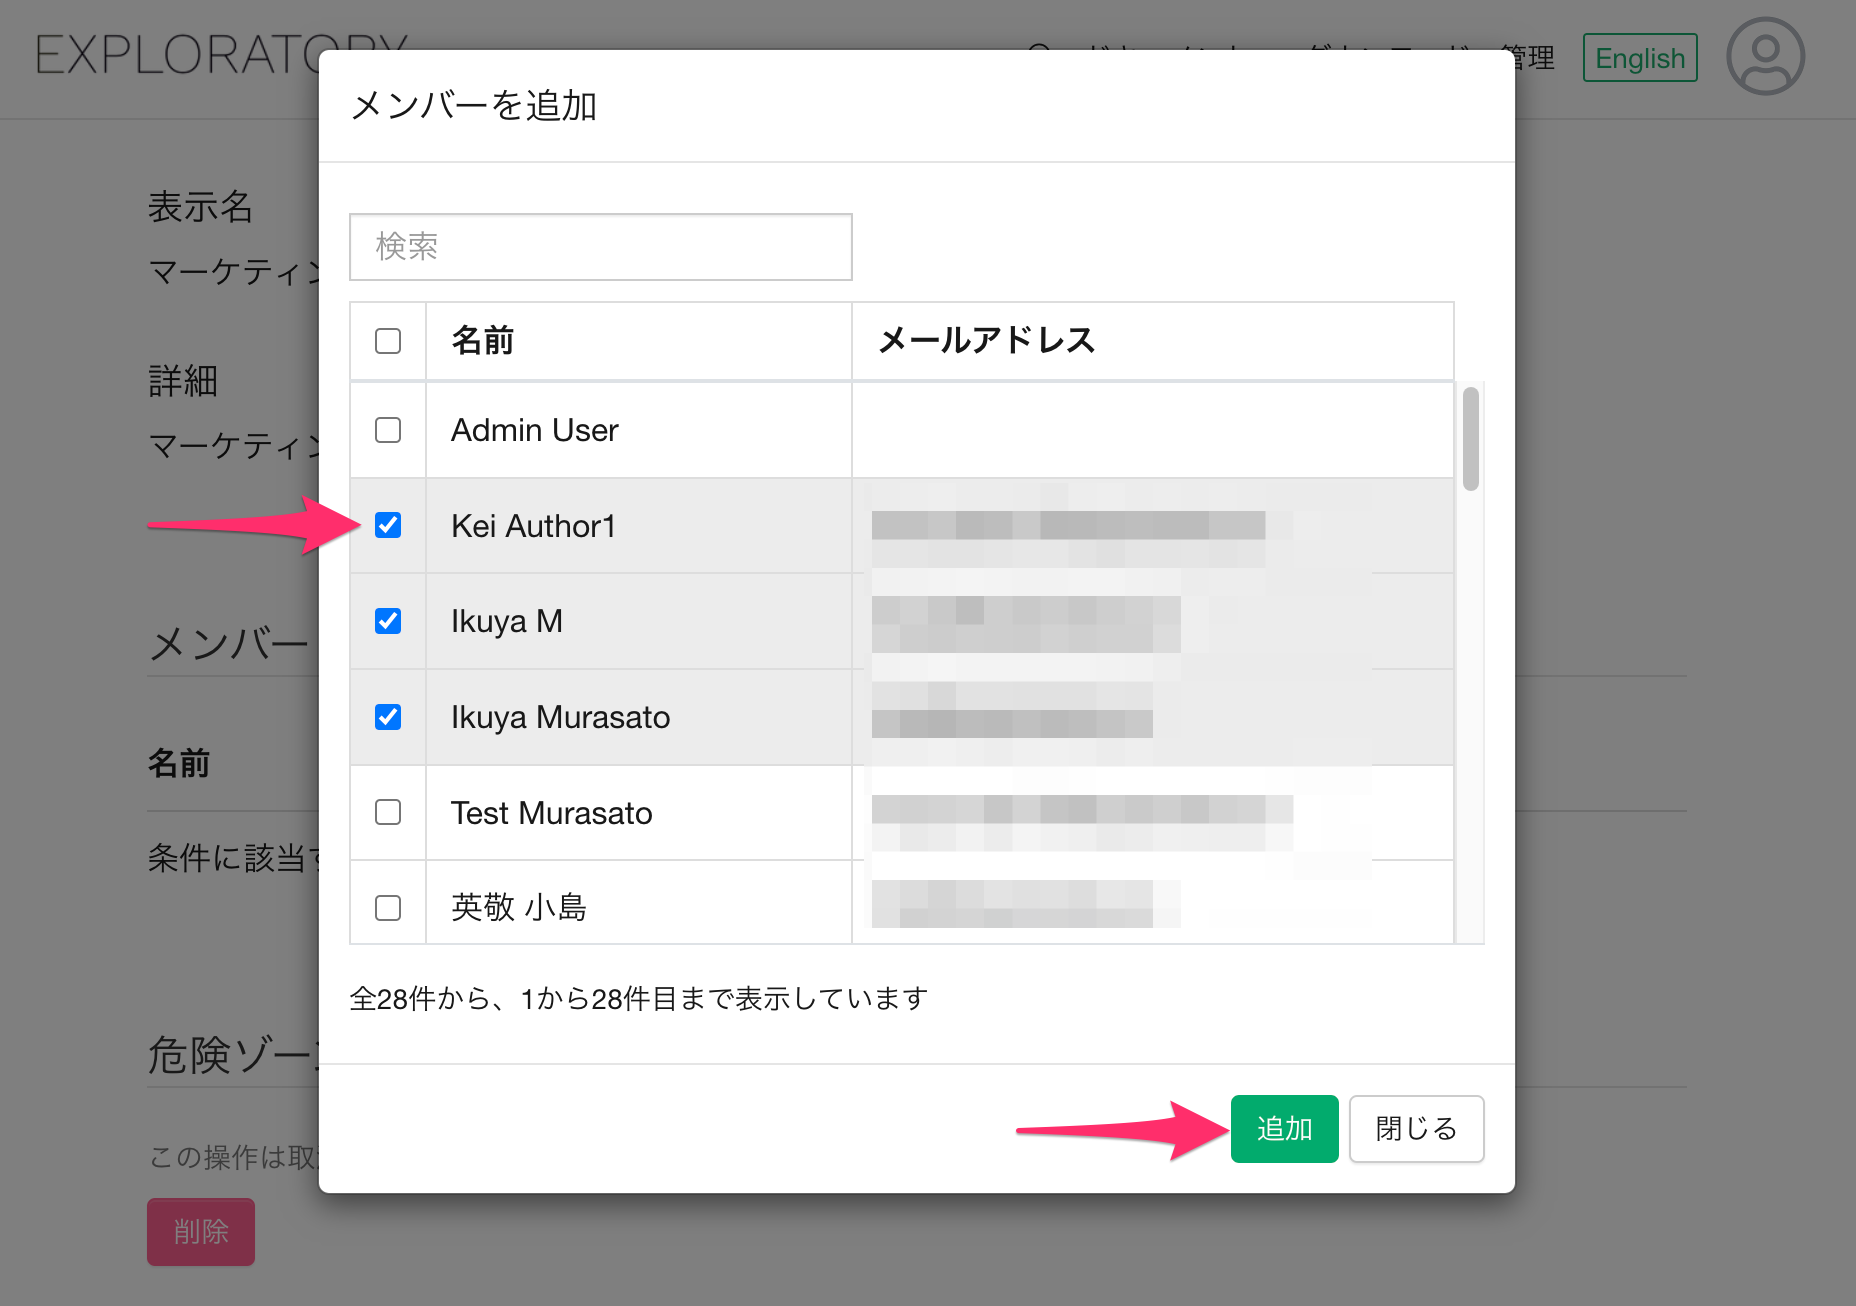Select the Test Murasato row name
1856x1306 pixels.
[551, 813]
